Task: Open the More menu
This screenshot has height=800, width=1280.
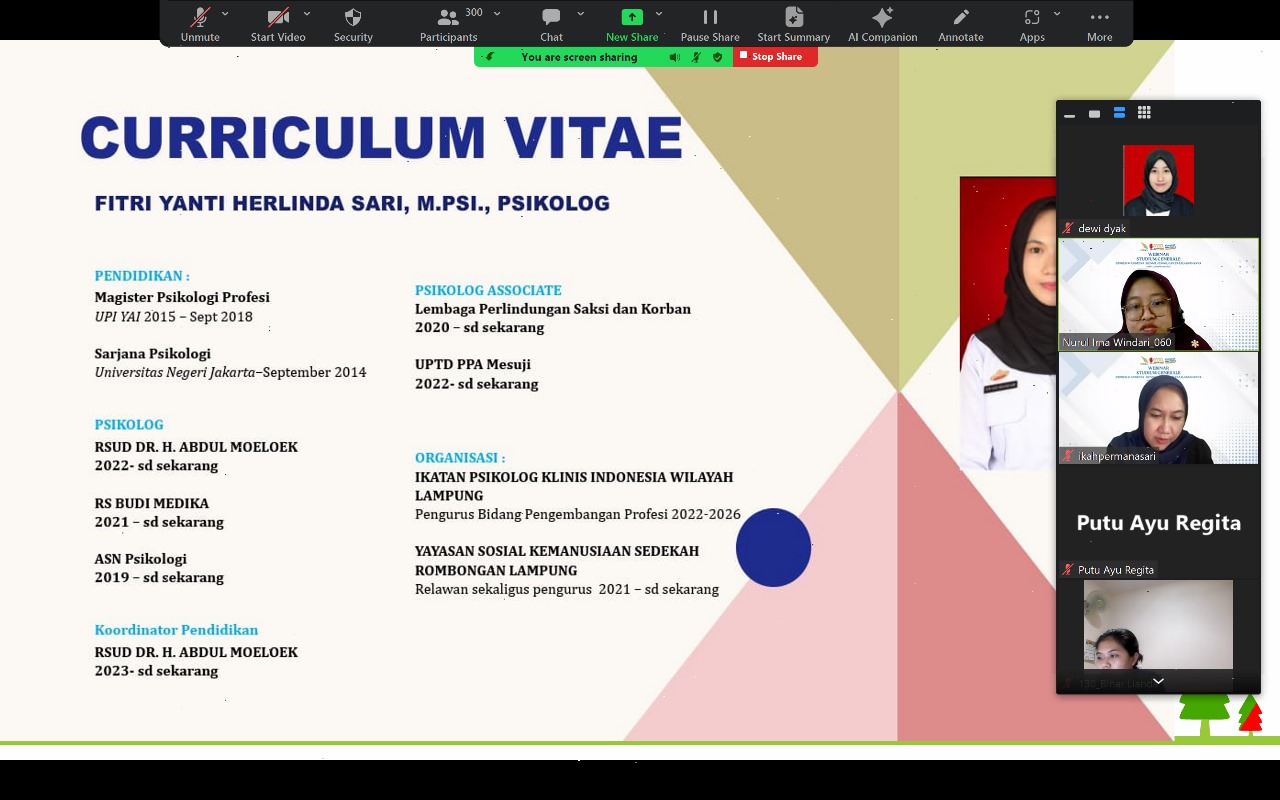Action: [x=1099, y=23]
